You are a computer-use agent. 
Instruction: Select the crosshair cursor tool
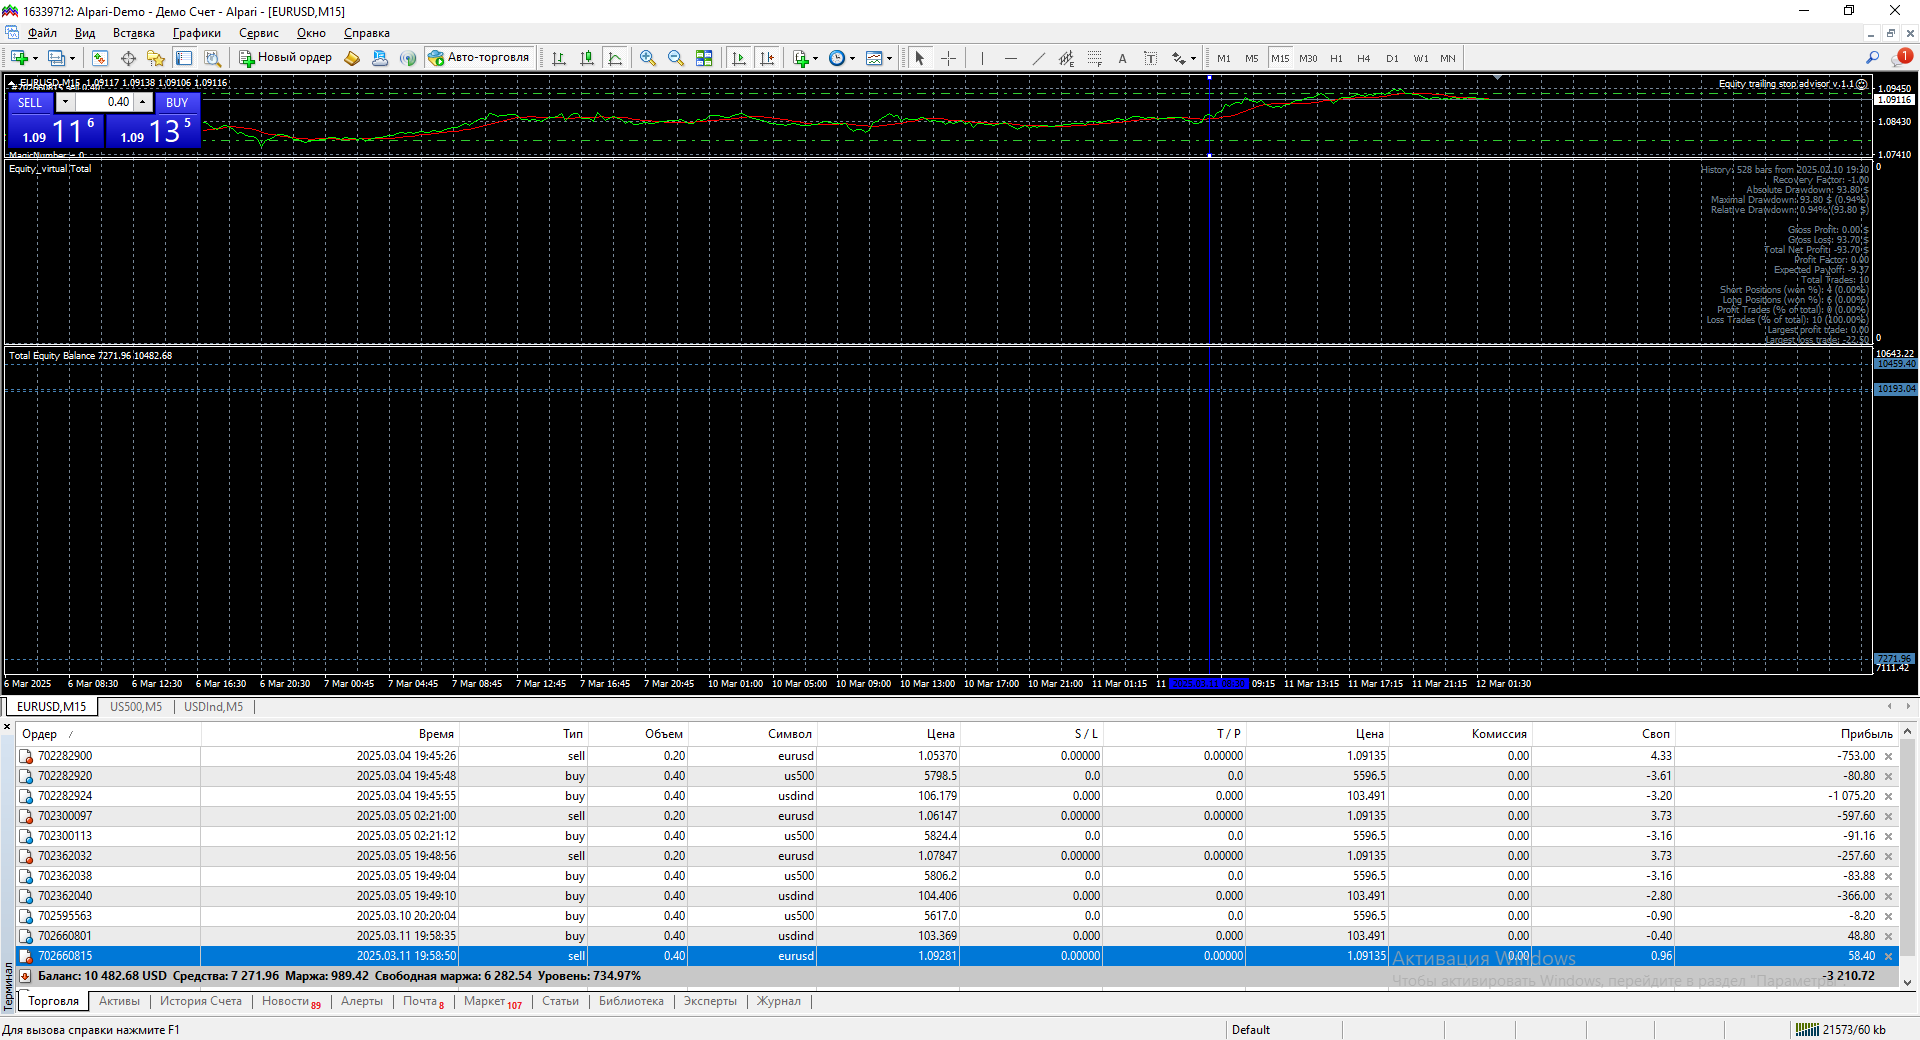(948, 58)
